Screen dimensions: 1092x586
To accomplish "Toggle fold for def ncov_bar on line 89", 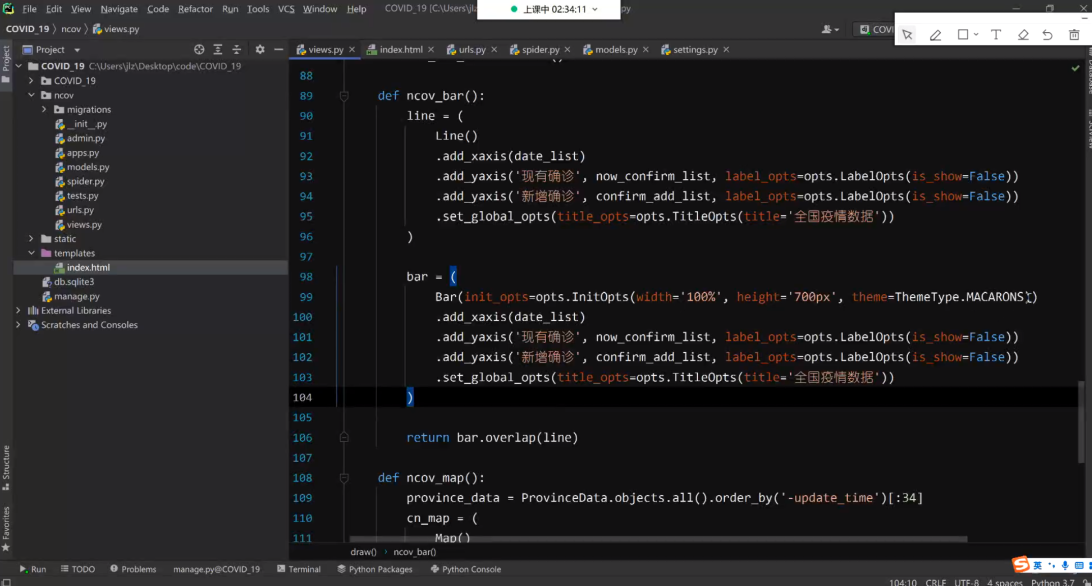I will (x=344, y=96).
